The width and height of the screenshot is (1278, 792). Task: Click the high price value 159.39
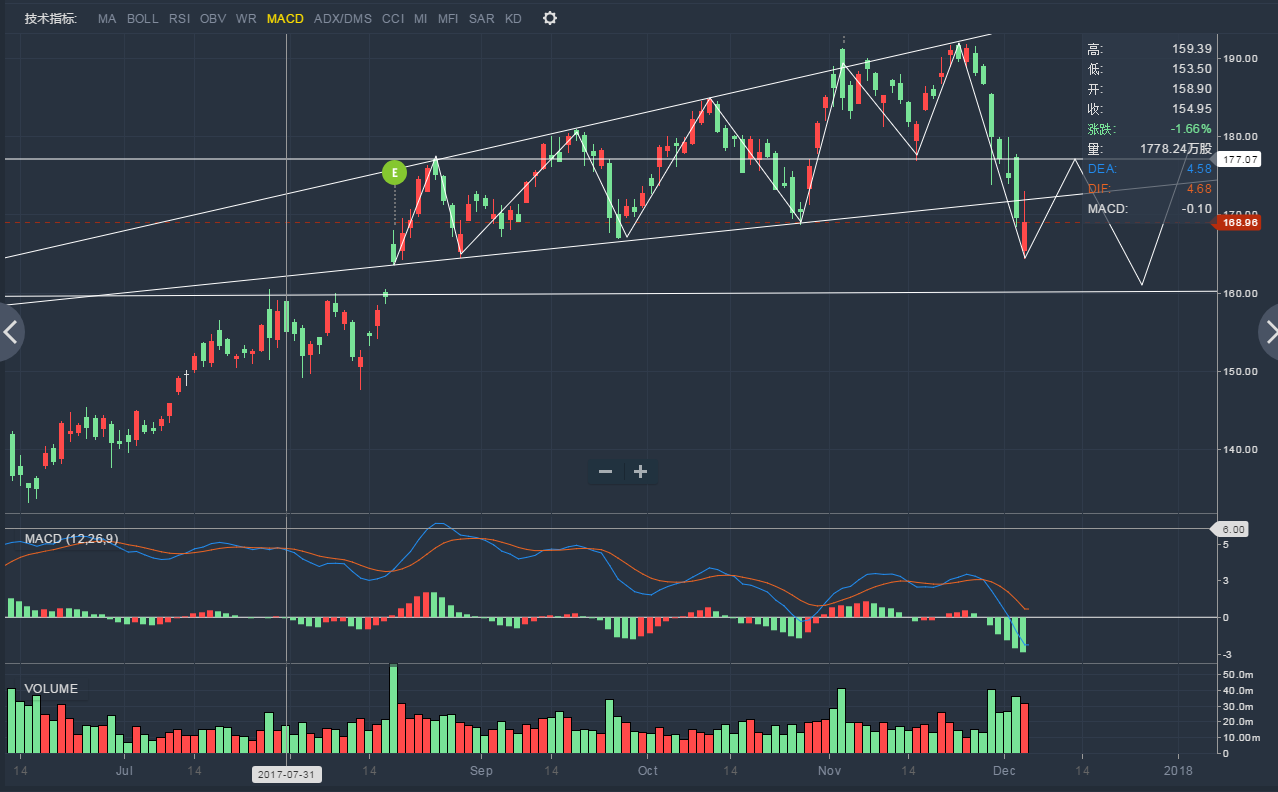coord(1192,49)
